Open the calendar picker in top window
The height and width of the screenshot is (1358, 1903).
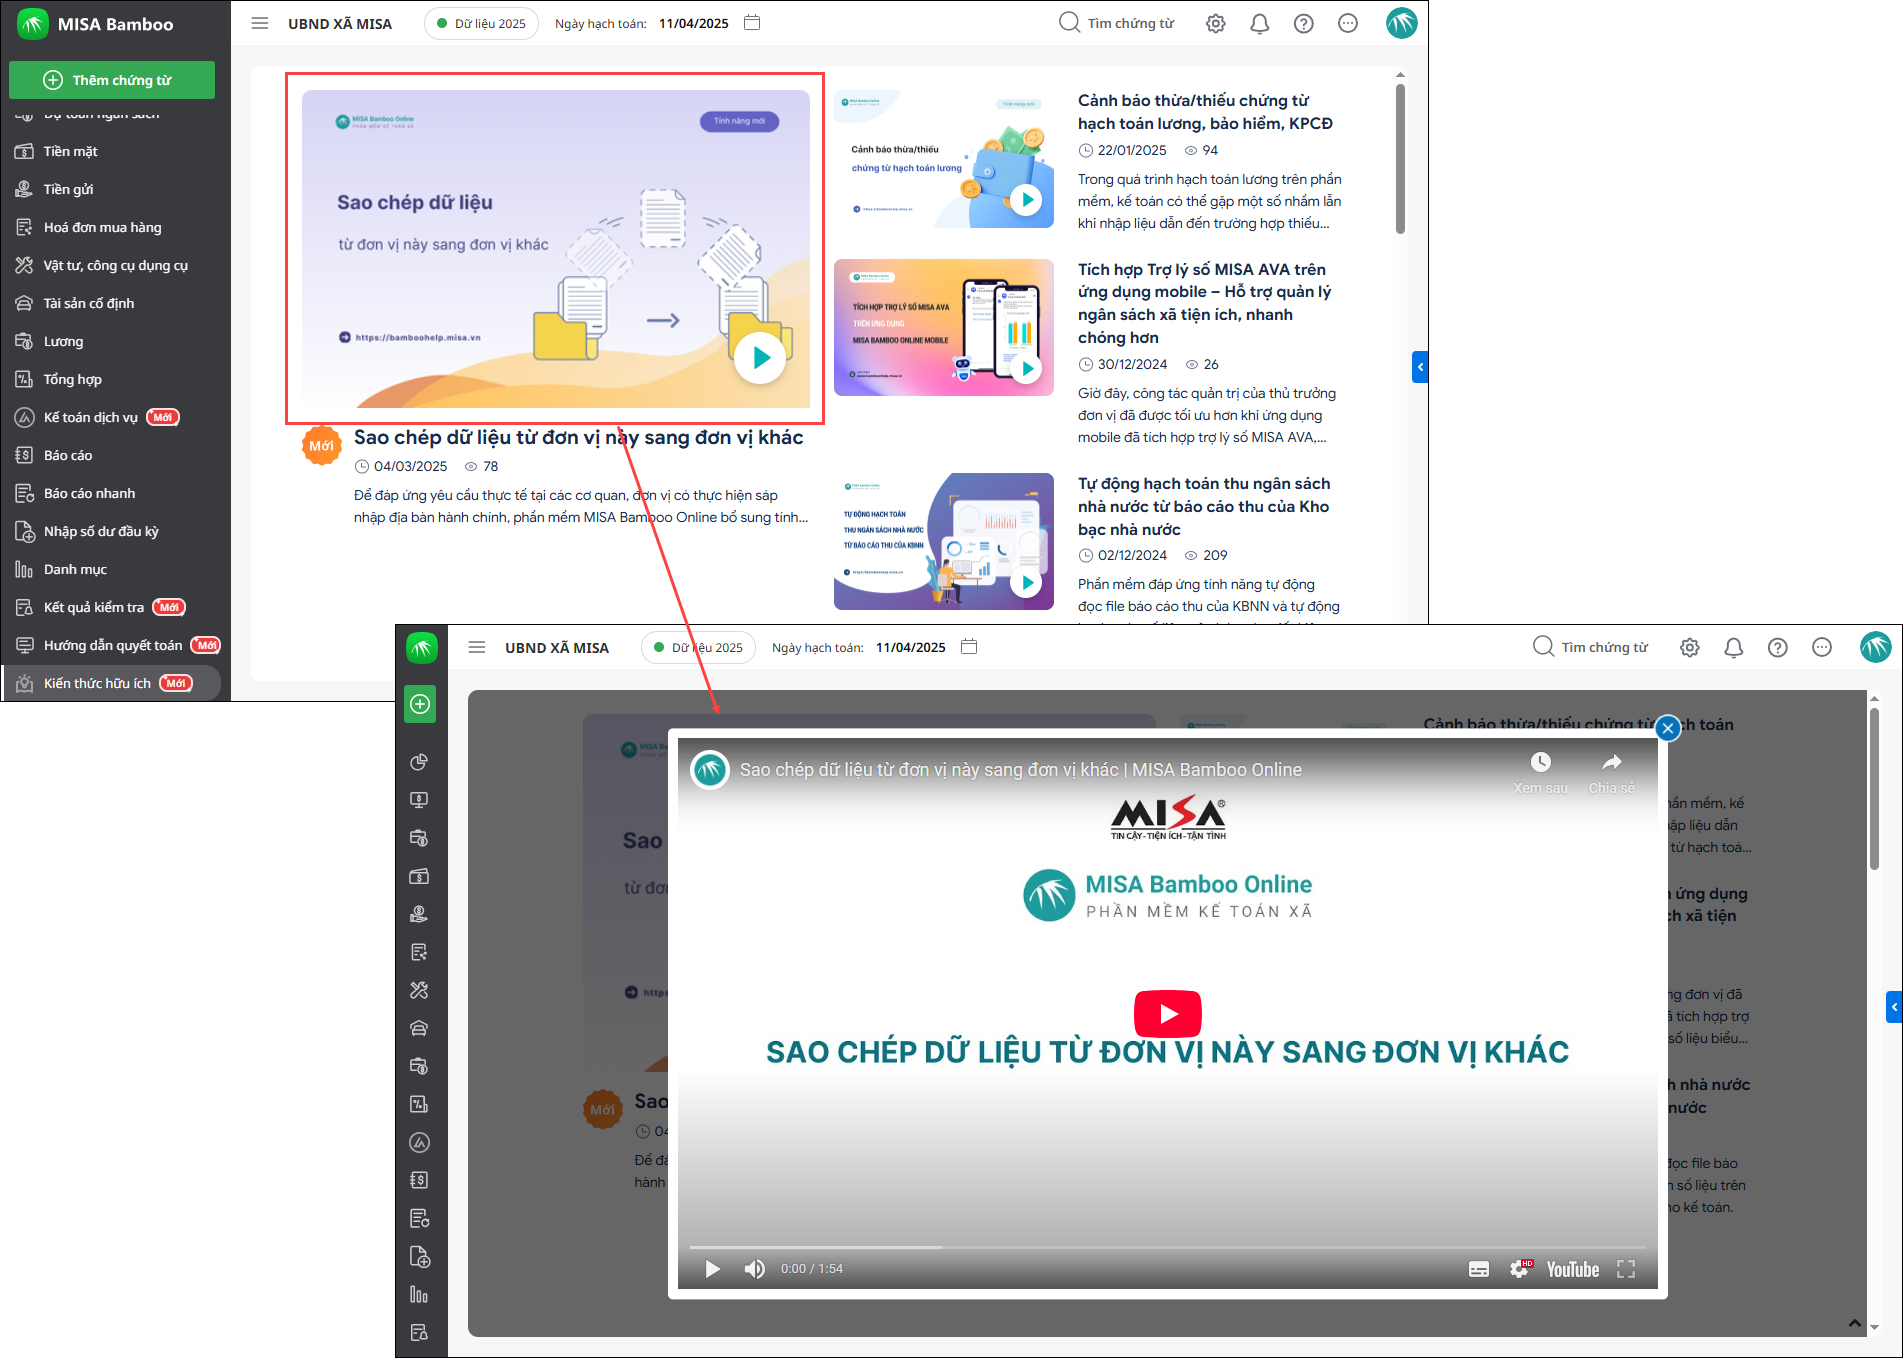pyautogui.click(x=753, y=22)
